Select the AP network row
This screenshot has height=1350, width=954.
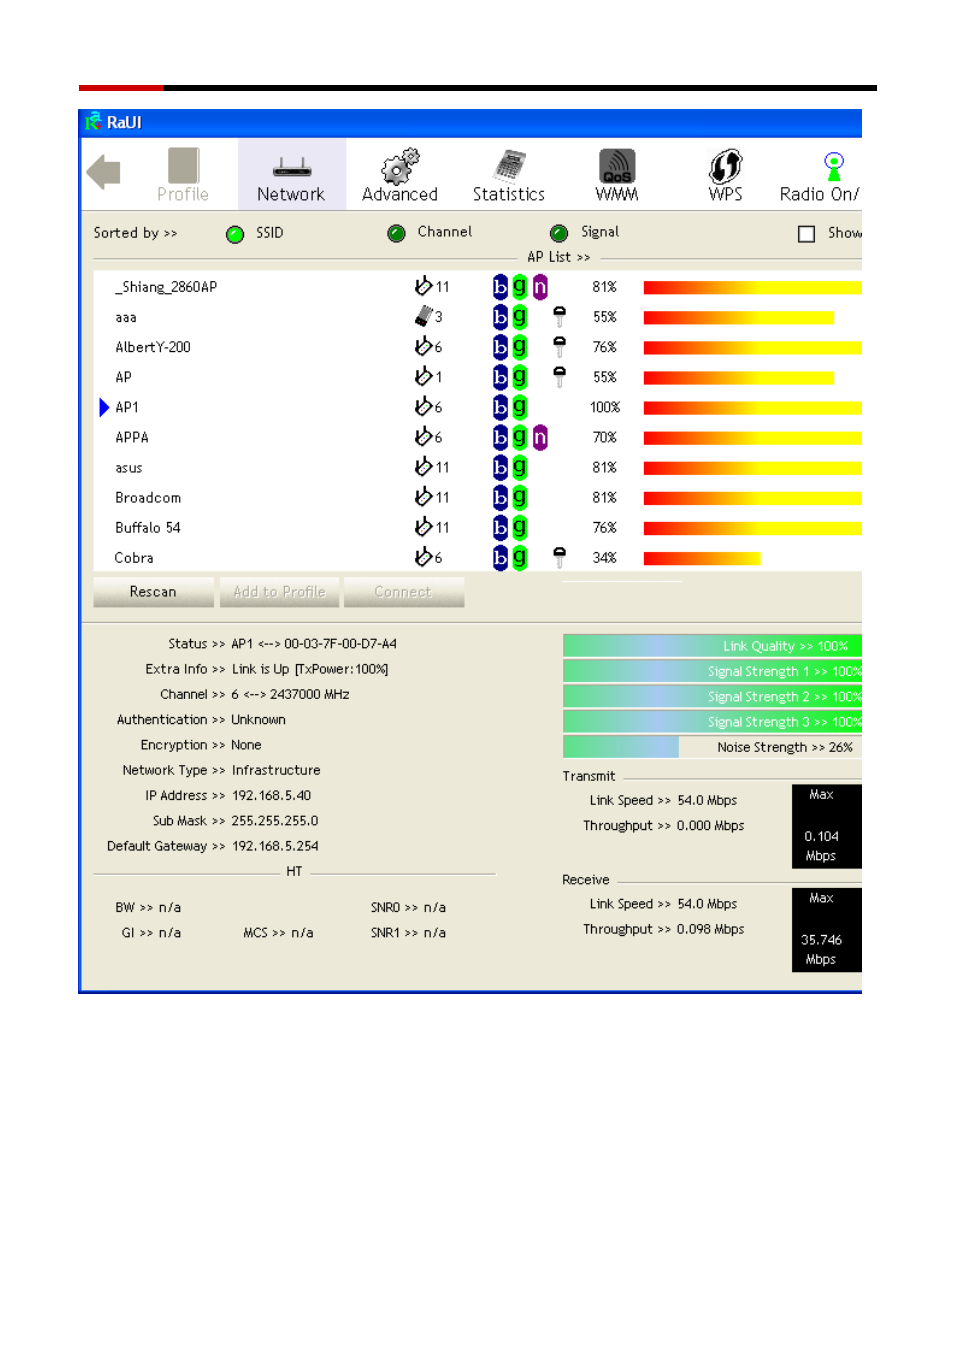[478, 377]
